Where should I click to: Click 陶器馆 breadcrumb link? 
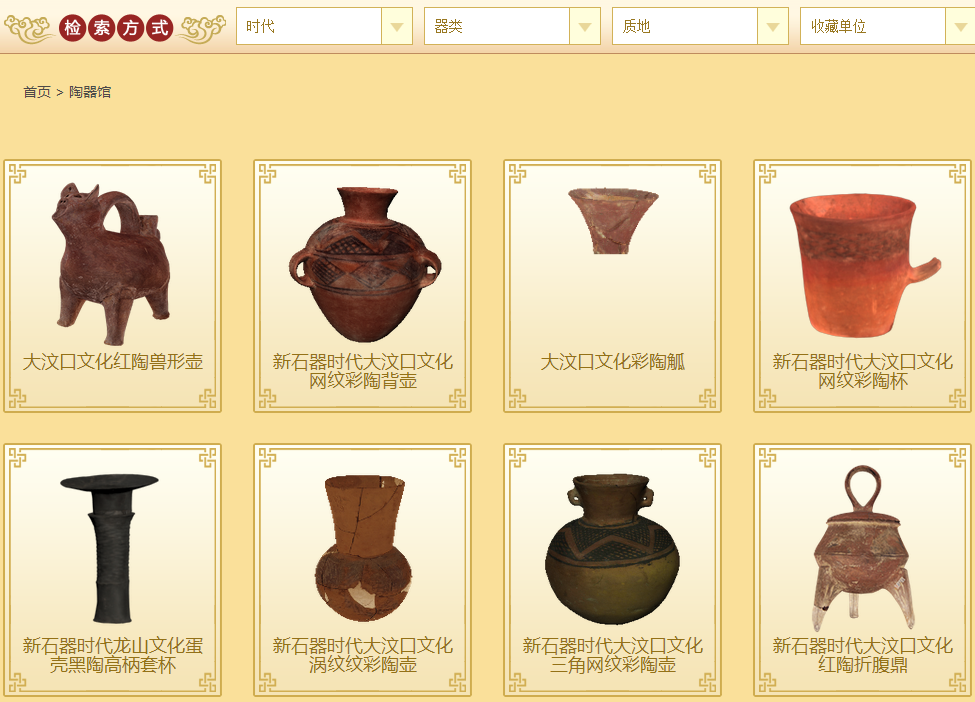tap(90, 92)
